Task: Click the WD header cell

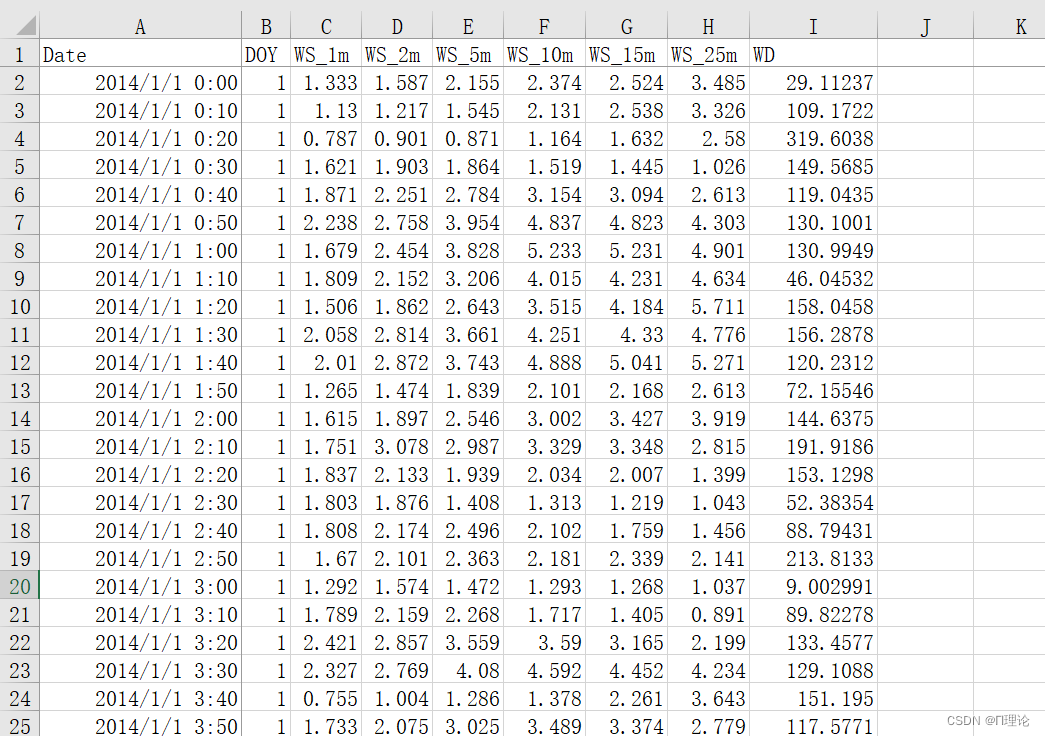Action: click(x=813, y=55)
